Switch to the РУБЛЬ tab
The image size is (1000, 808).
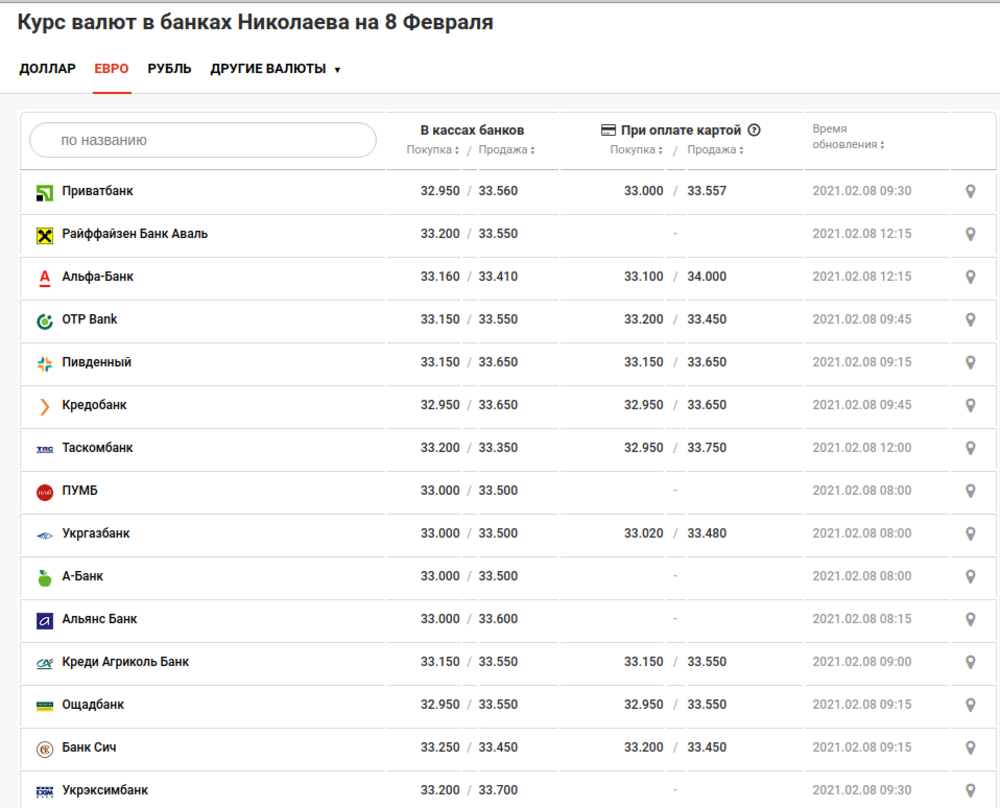tap(169, 69)
